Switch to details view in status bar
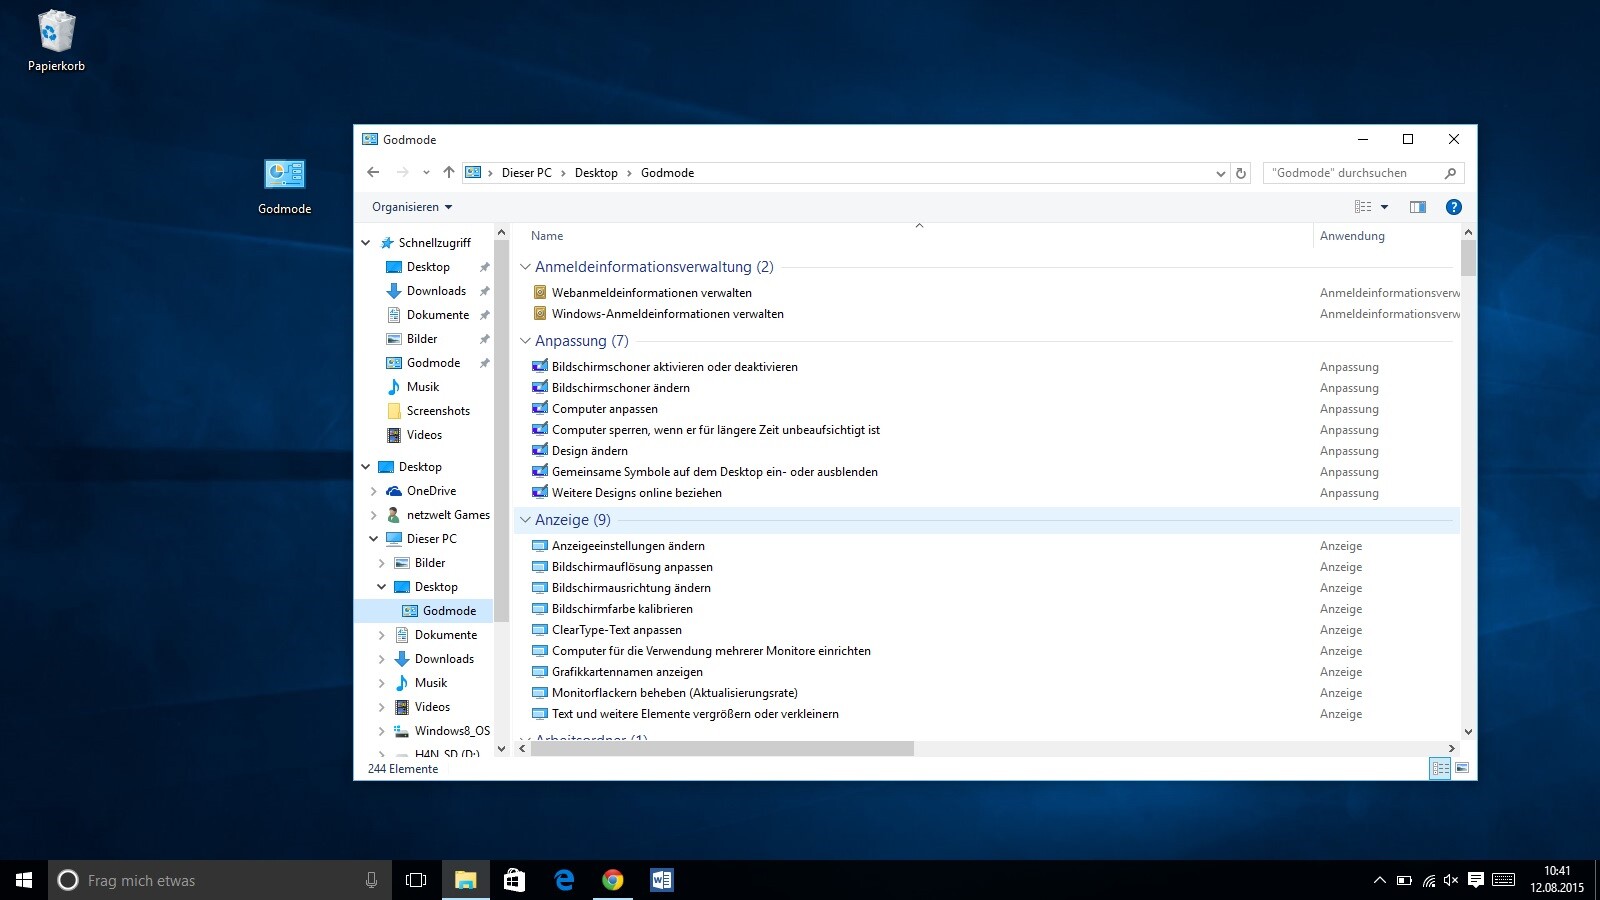1600x900 pixels. coord(1440,768)
